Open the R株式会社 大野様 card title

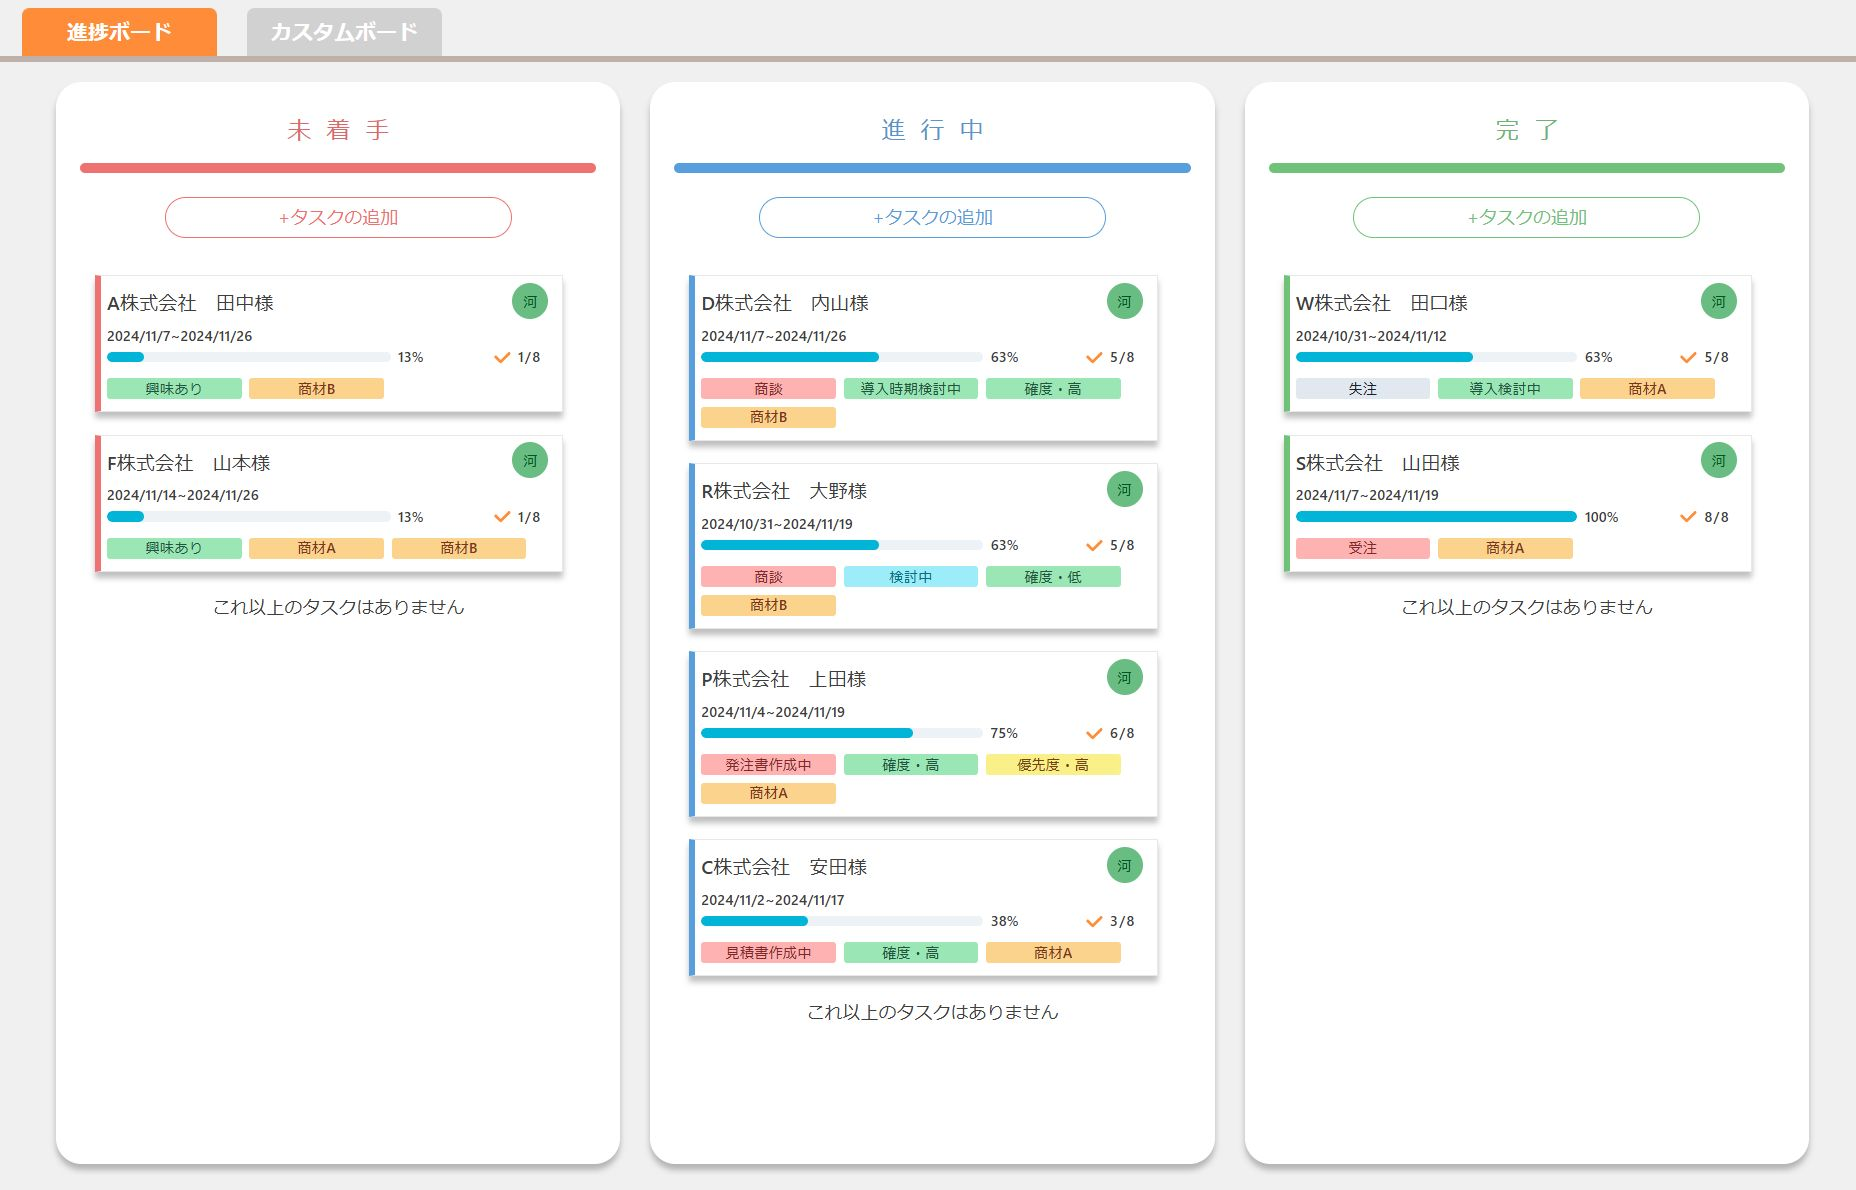click(784, 491)
